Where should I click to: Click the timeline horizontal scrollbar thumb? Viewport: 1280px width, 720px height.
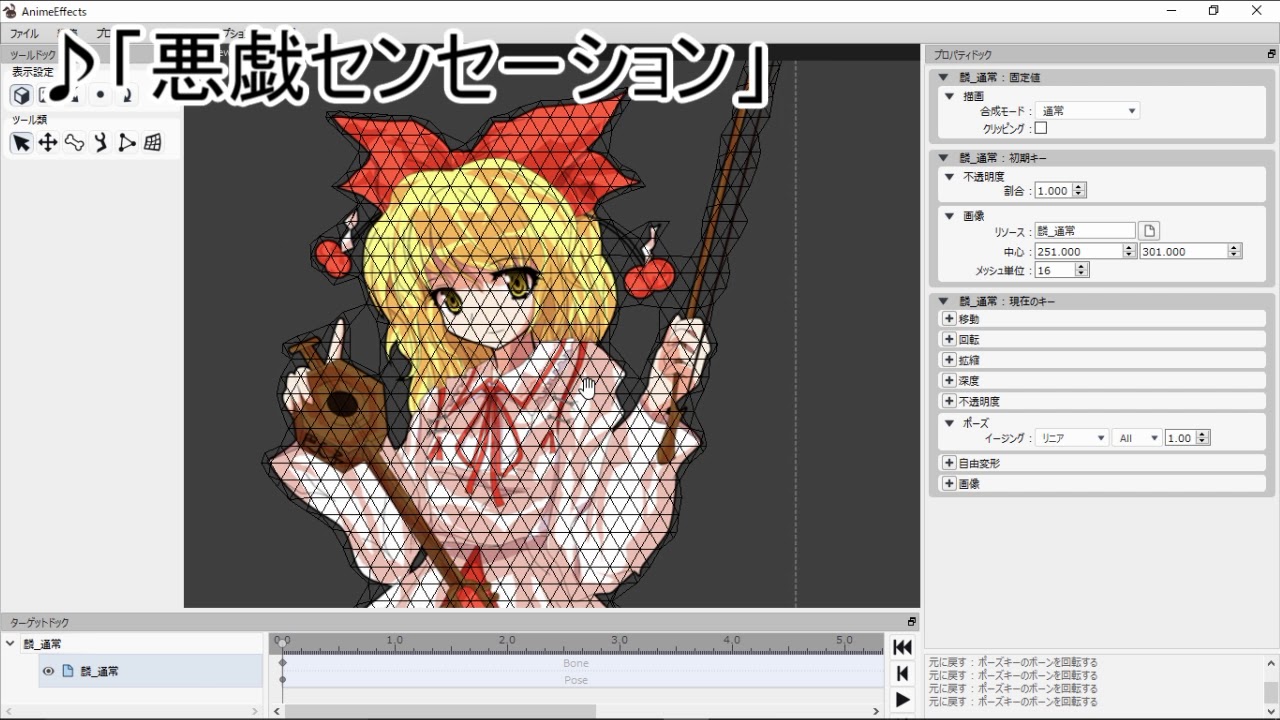pyautogui.click(x=438, y=711)
